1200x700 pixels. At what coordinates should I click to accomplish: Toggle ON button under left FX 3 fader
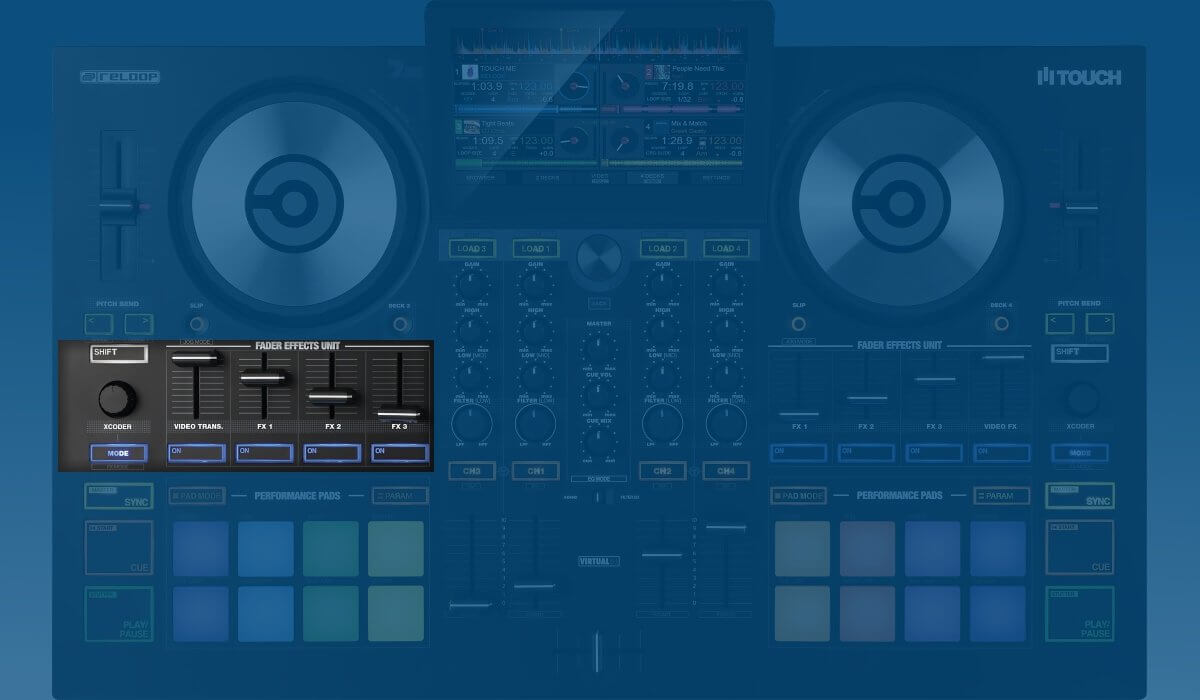point(399,453)
